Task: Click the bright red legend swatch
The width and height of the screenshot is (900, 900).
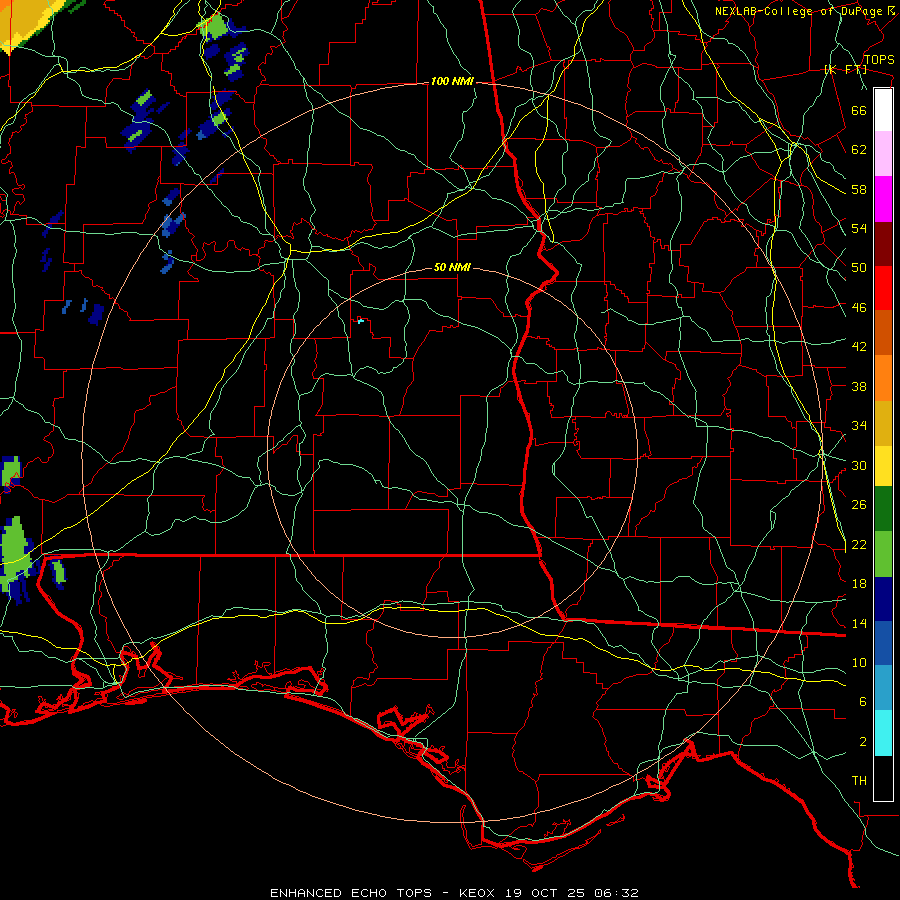Action: coord(883,288)
